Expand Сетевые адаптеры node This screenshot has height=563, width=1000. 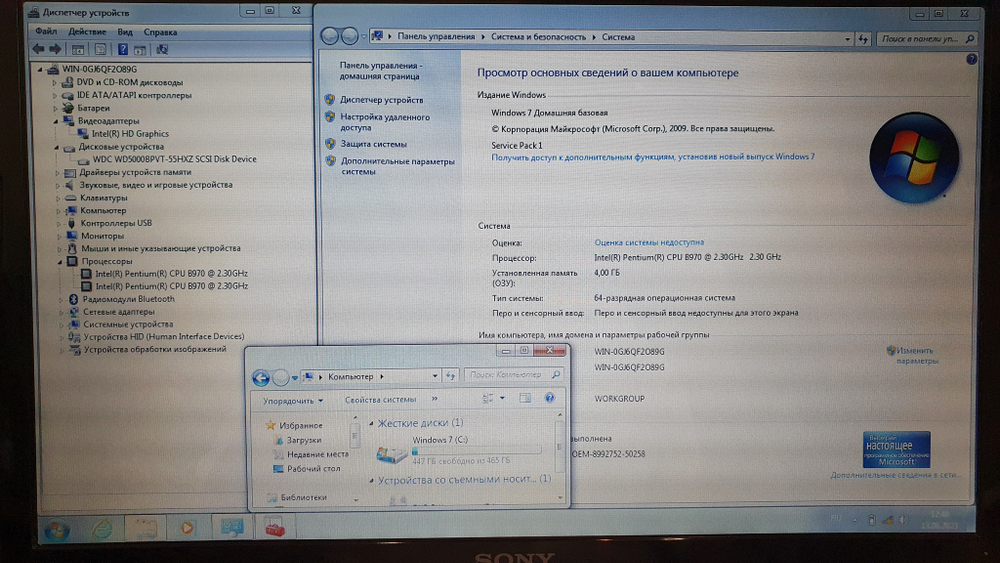61,312
